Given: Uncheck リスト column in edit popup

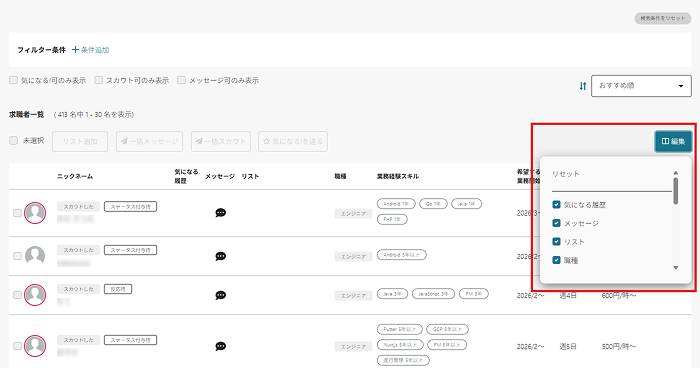Looking at the screenshot, I should [x=556, y=242].
